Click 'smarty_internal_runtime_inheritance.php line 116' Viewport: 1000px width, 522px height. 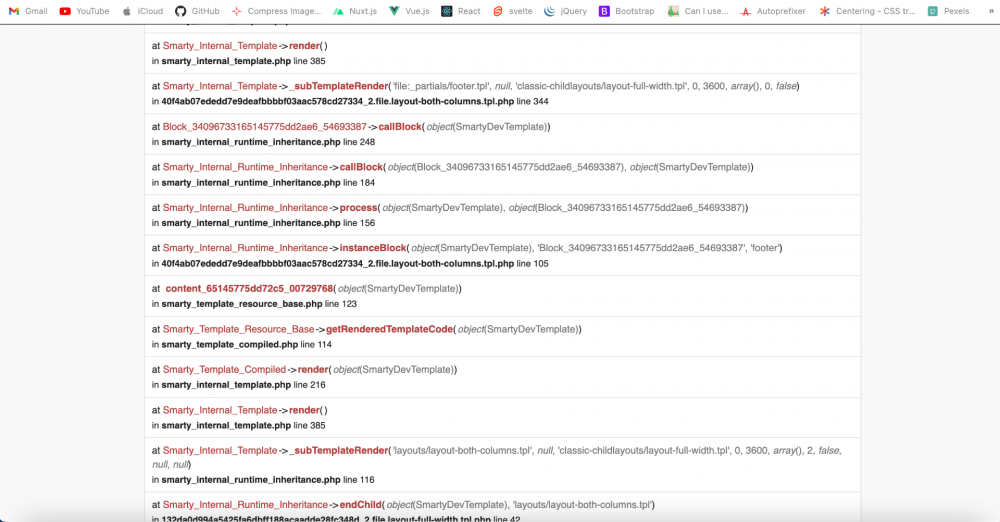(268, 480)
